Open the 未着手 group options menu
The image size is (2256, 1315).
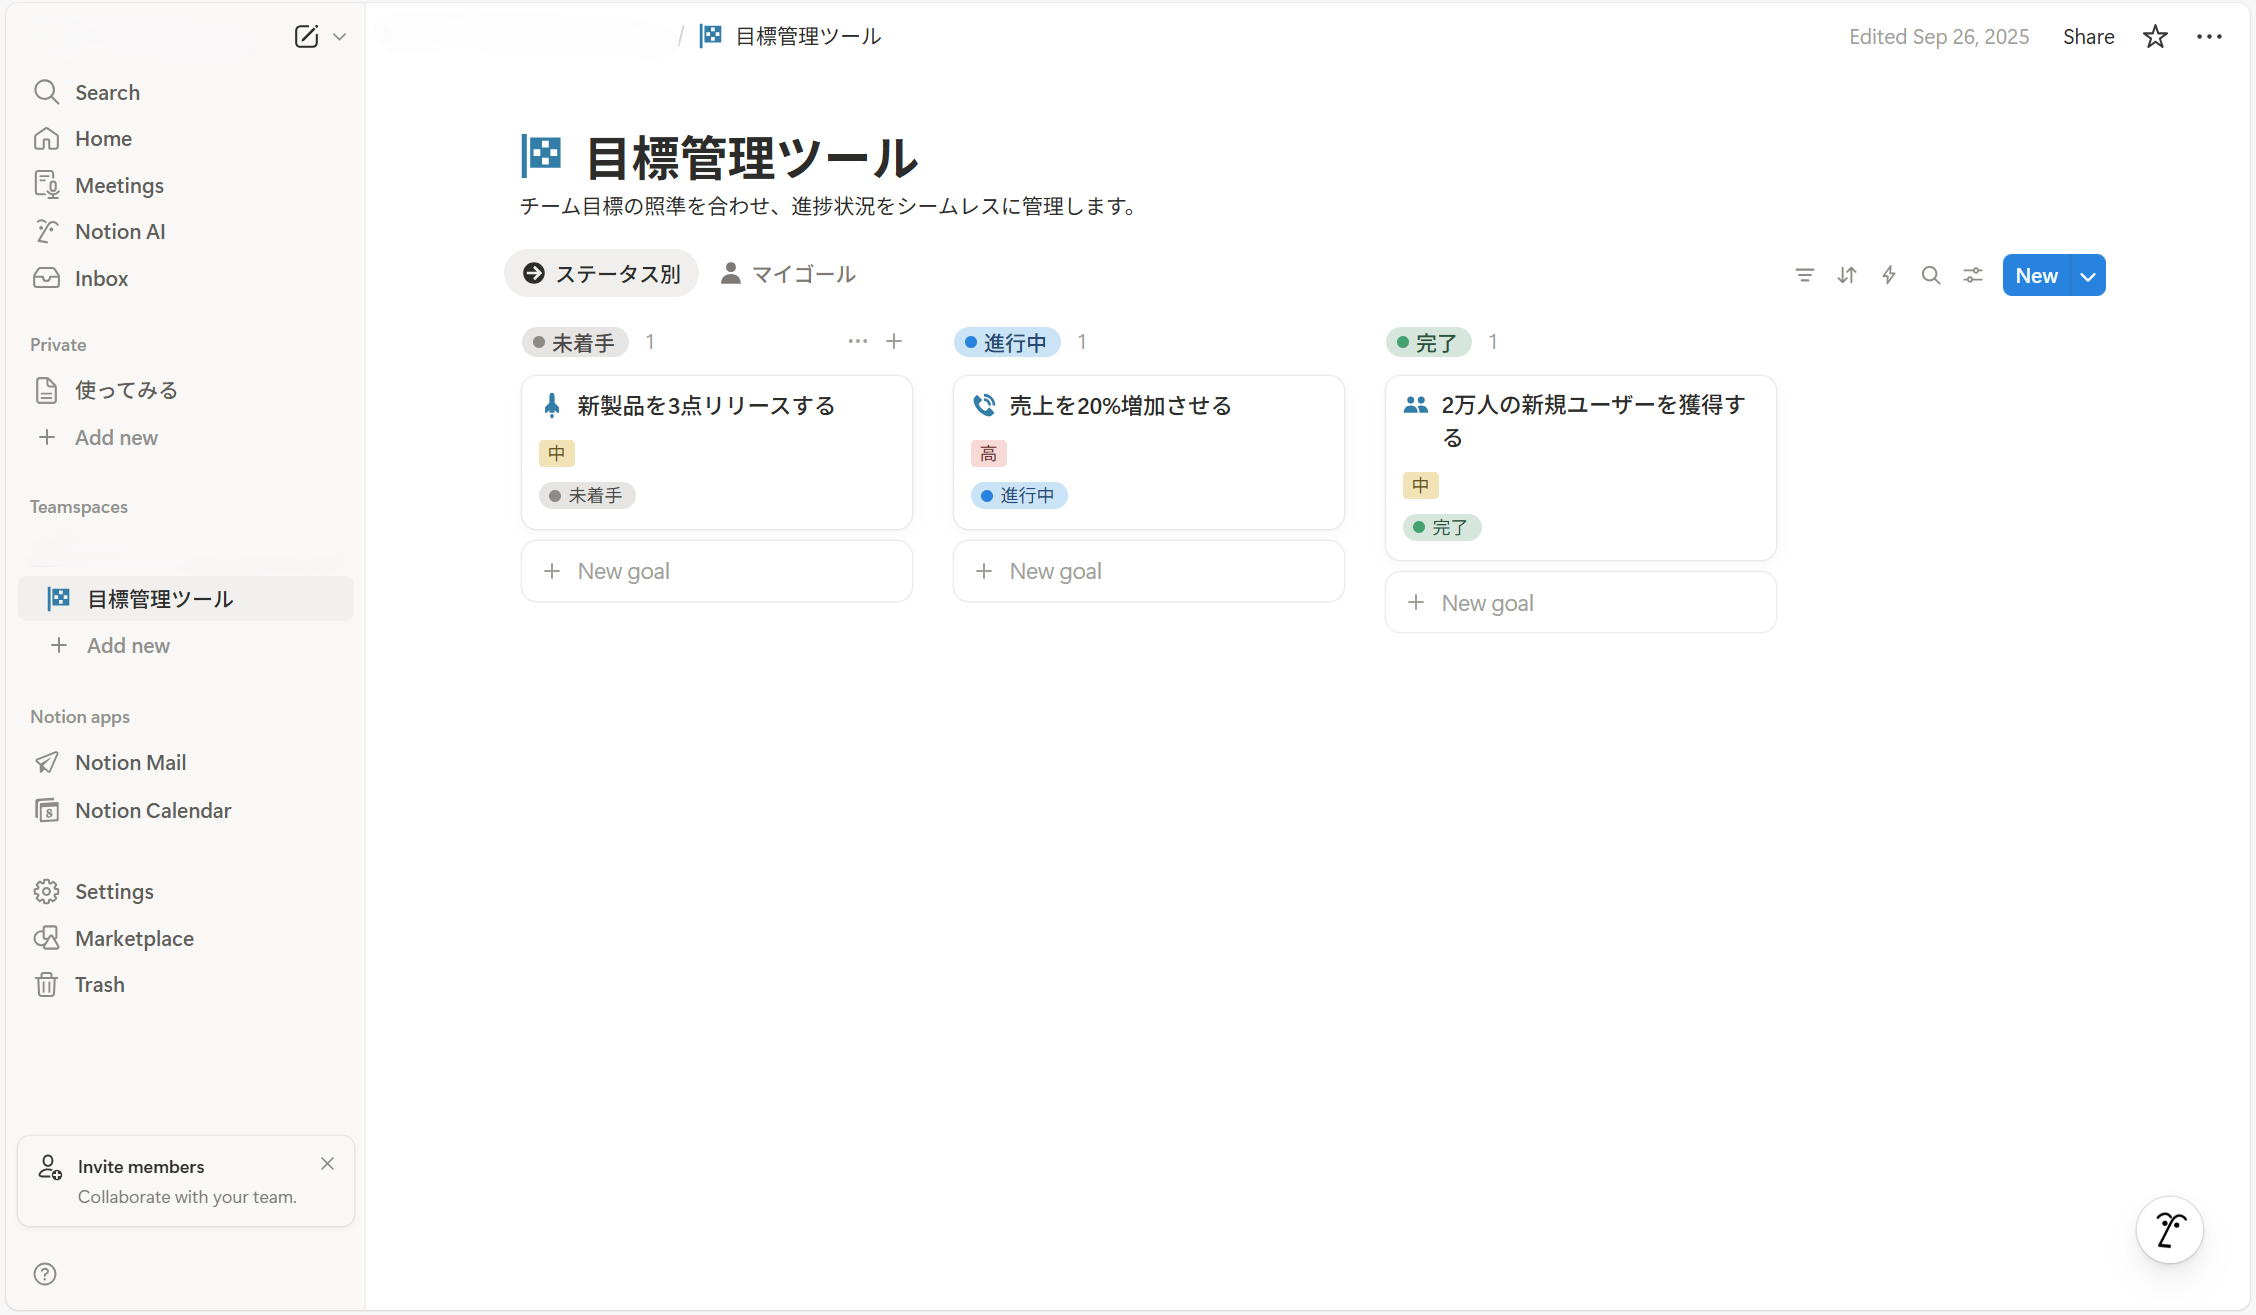857,341
